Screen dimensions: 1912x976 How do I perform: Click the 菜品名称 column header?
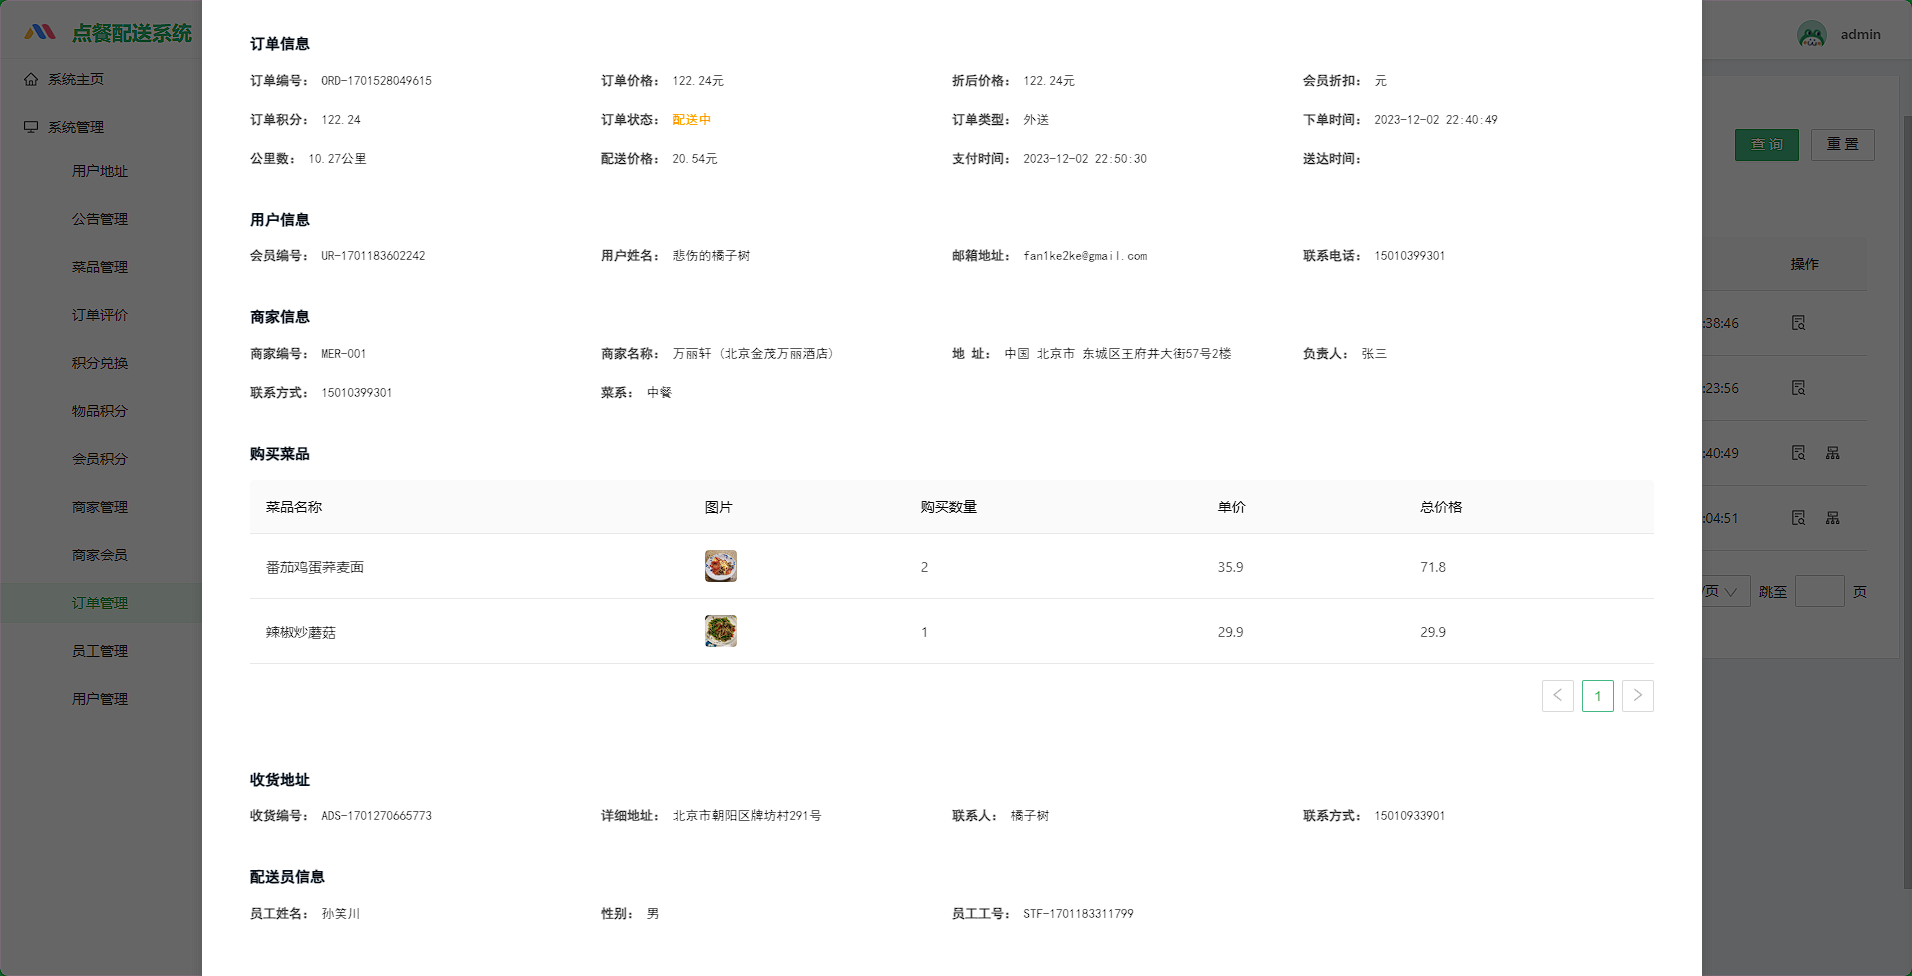(x=294, y=507)
